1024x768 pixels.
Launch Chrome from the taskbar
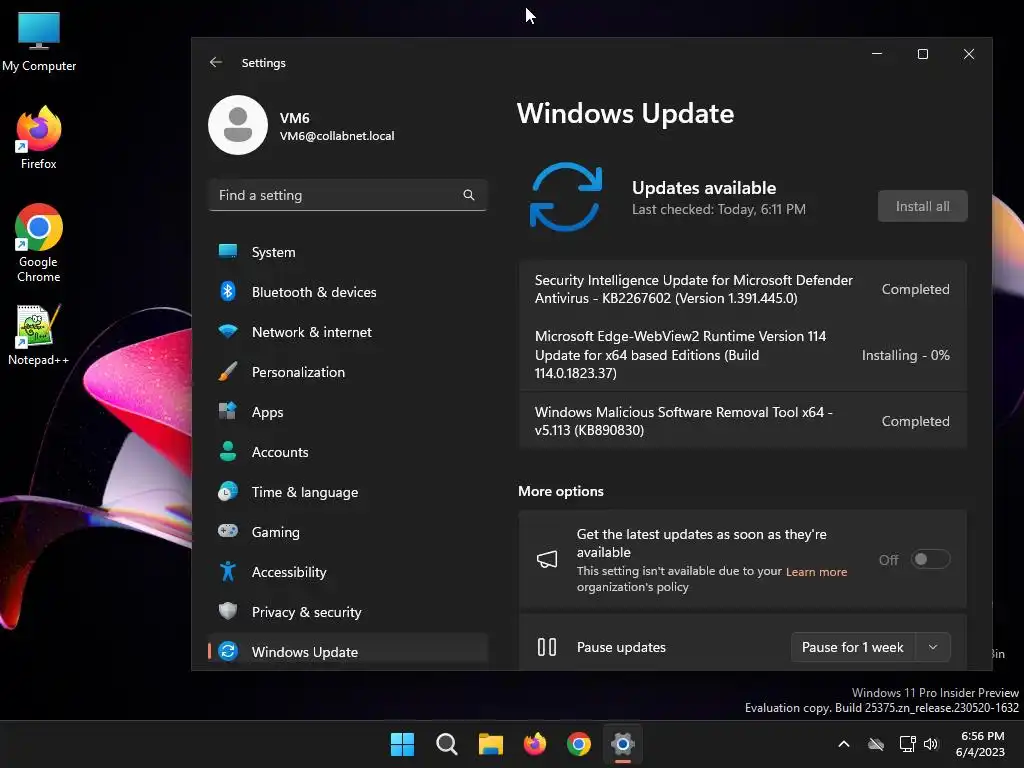coord(579,744)
